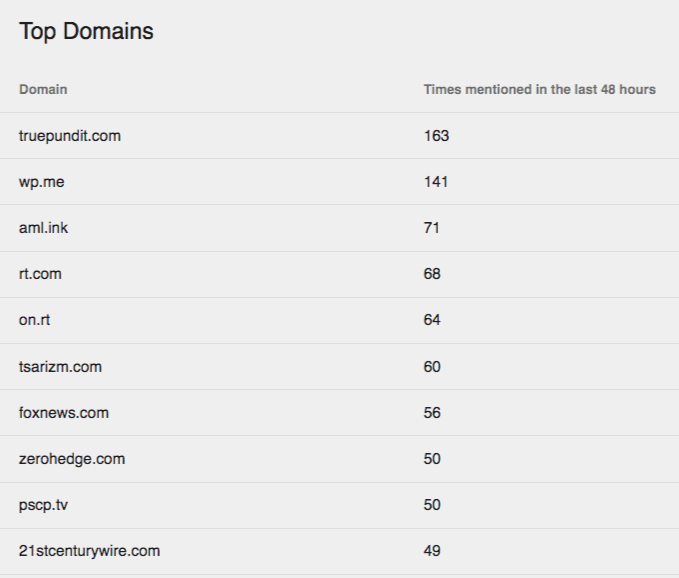679x578 pixels.
Task: Select the 141 mention count for wp.me
Action: (436, 182)
